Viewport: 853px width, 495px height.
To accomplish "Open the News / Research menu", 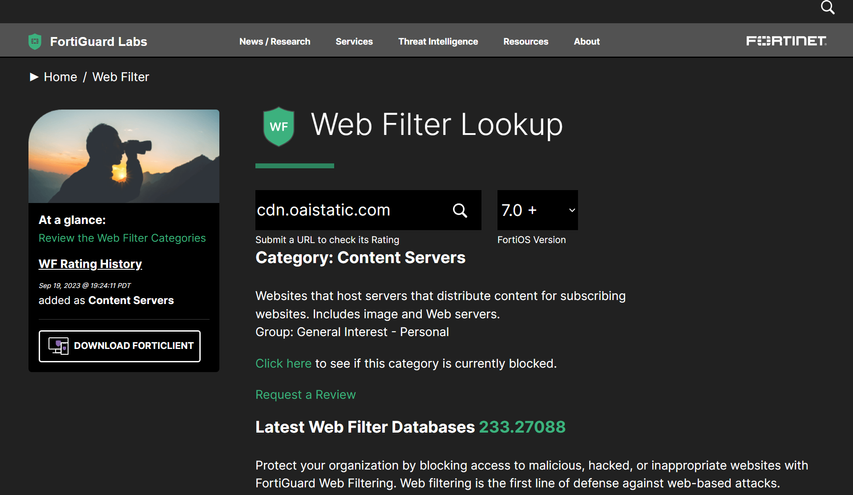I will coord(275,41).
